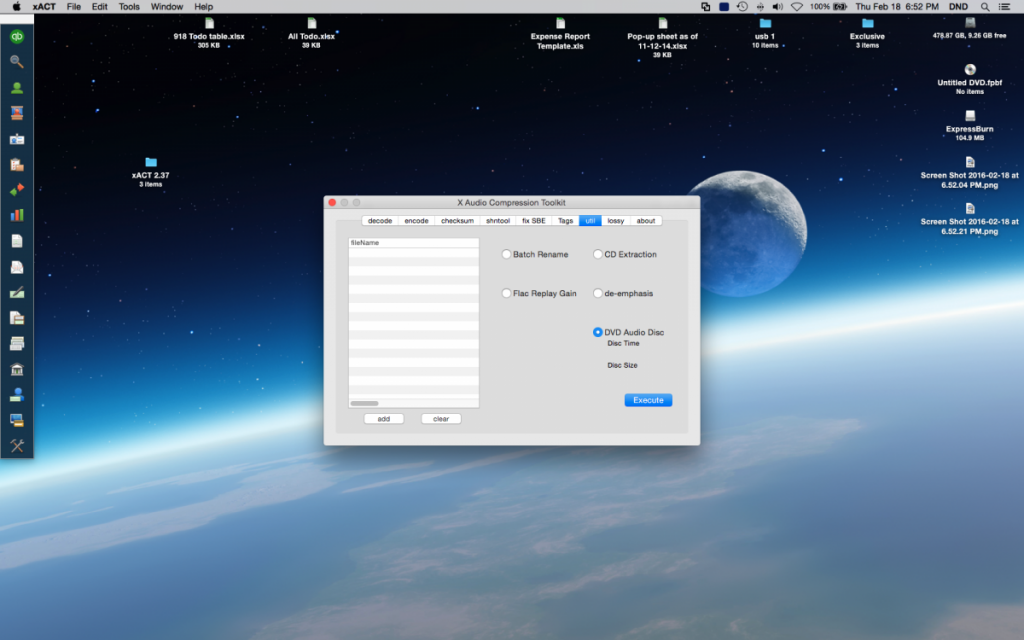Click the green person icon in sidebar
Image resolution: width=1024 pixels, height=640 pixels.
click(17, 88)
